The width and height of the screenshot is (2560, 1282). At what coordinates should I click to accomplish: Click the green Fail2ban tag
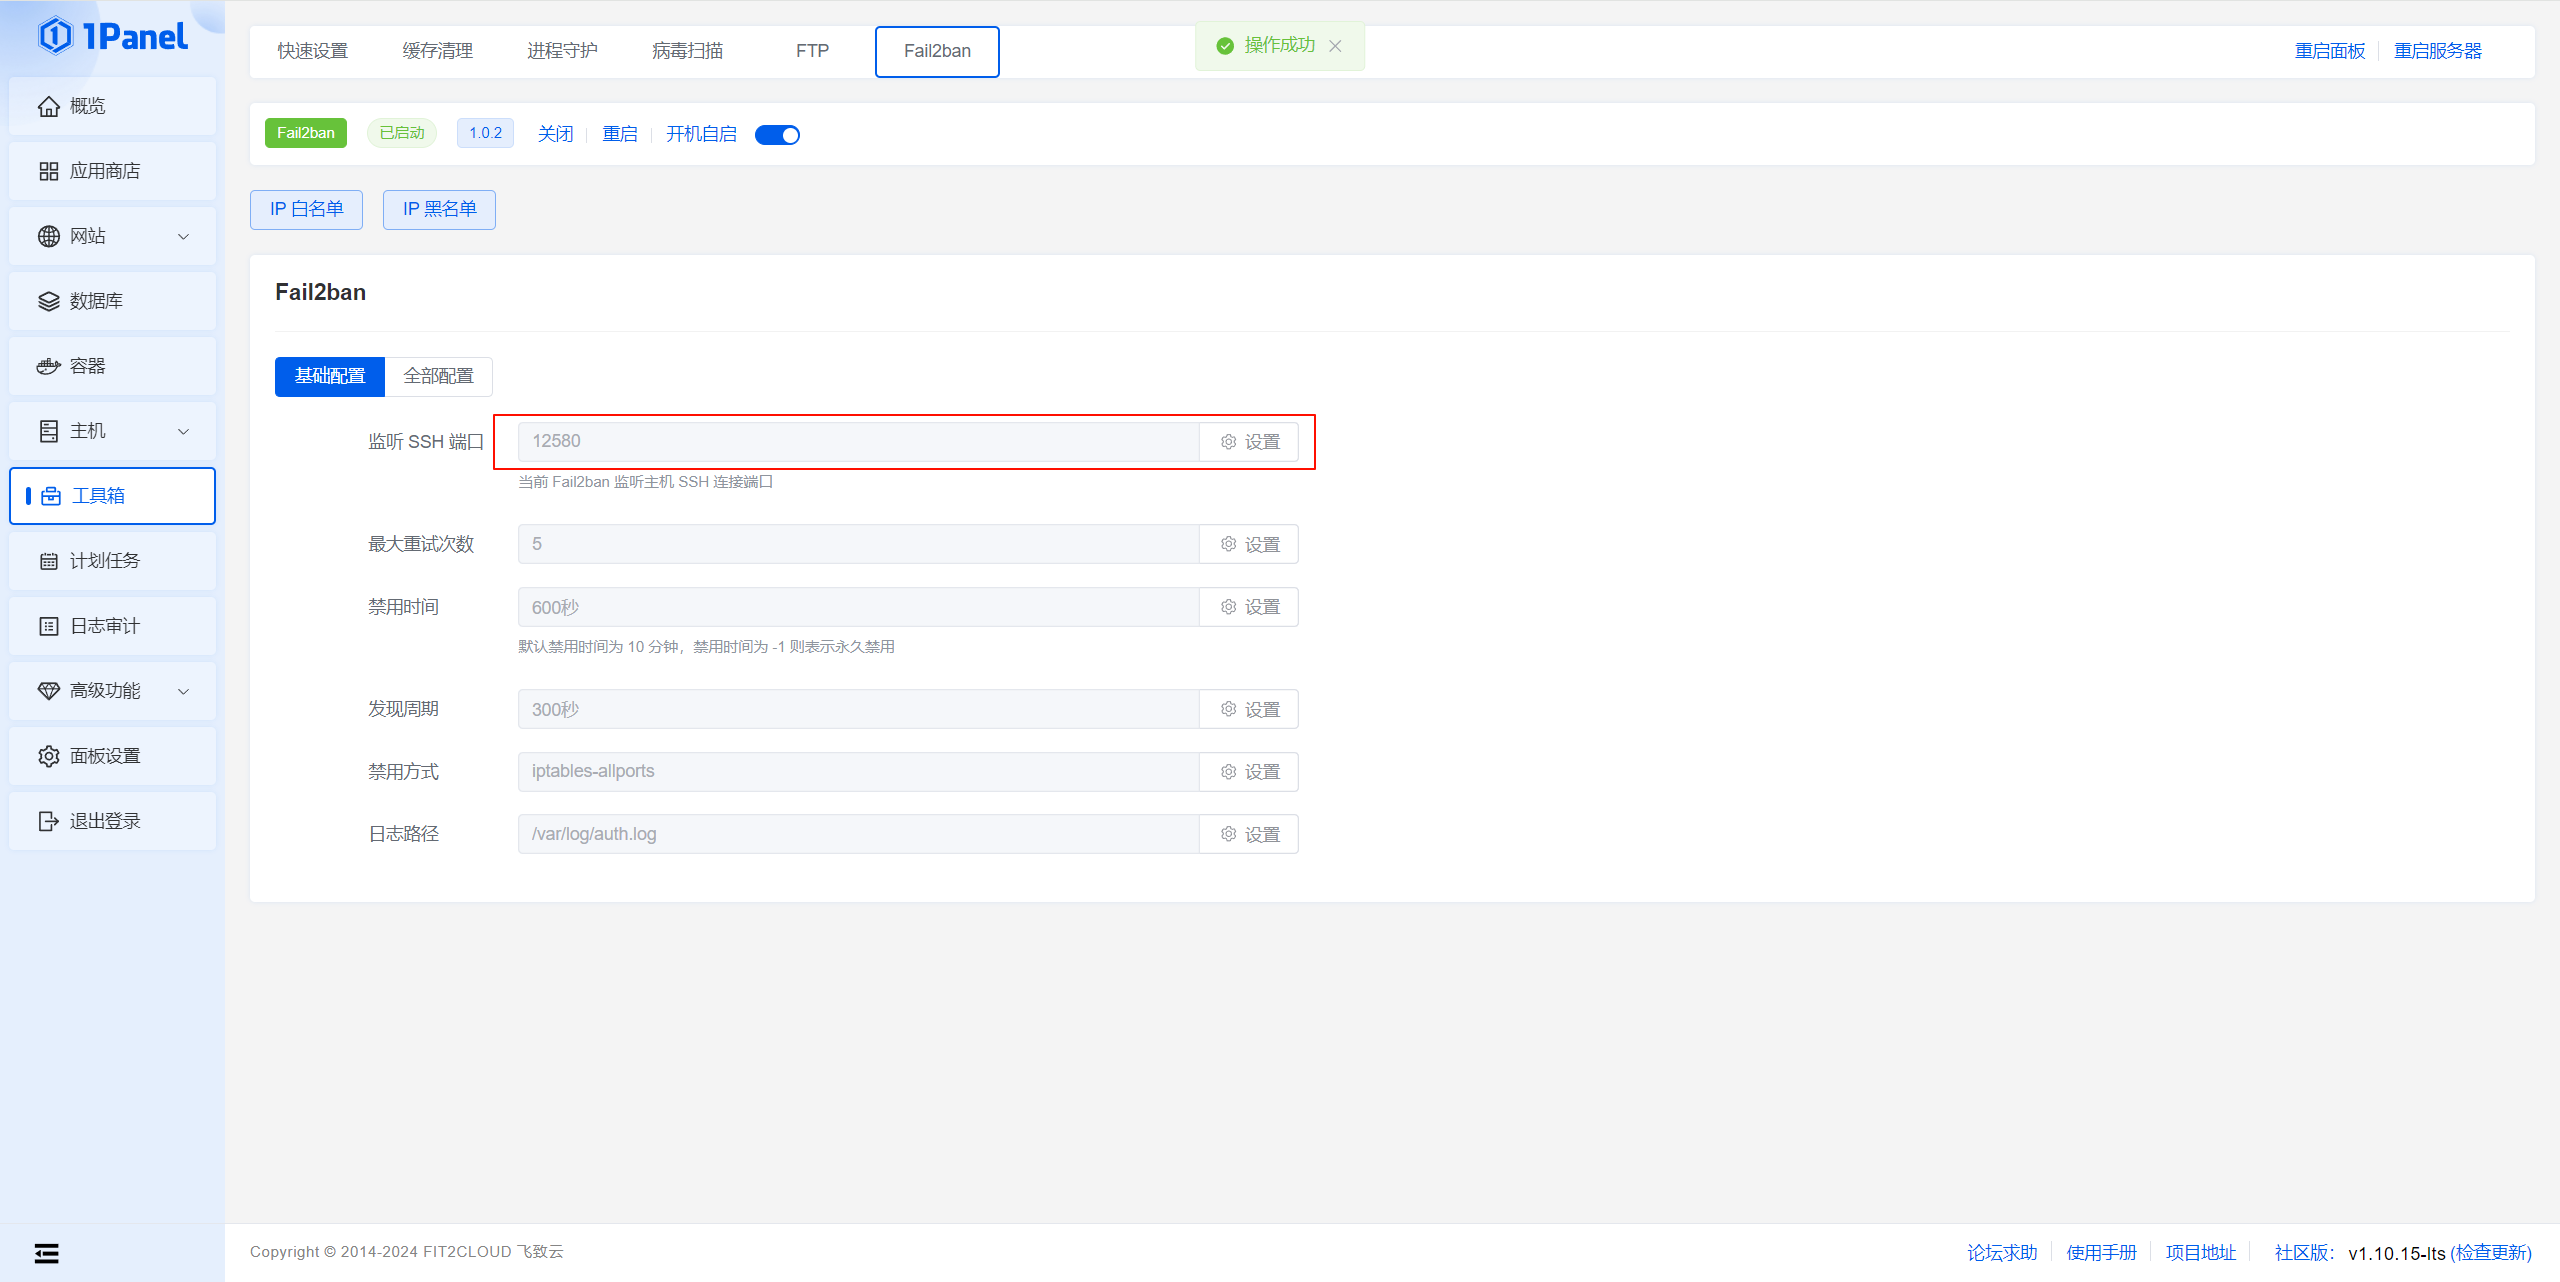pos(306,133)
